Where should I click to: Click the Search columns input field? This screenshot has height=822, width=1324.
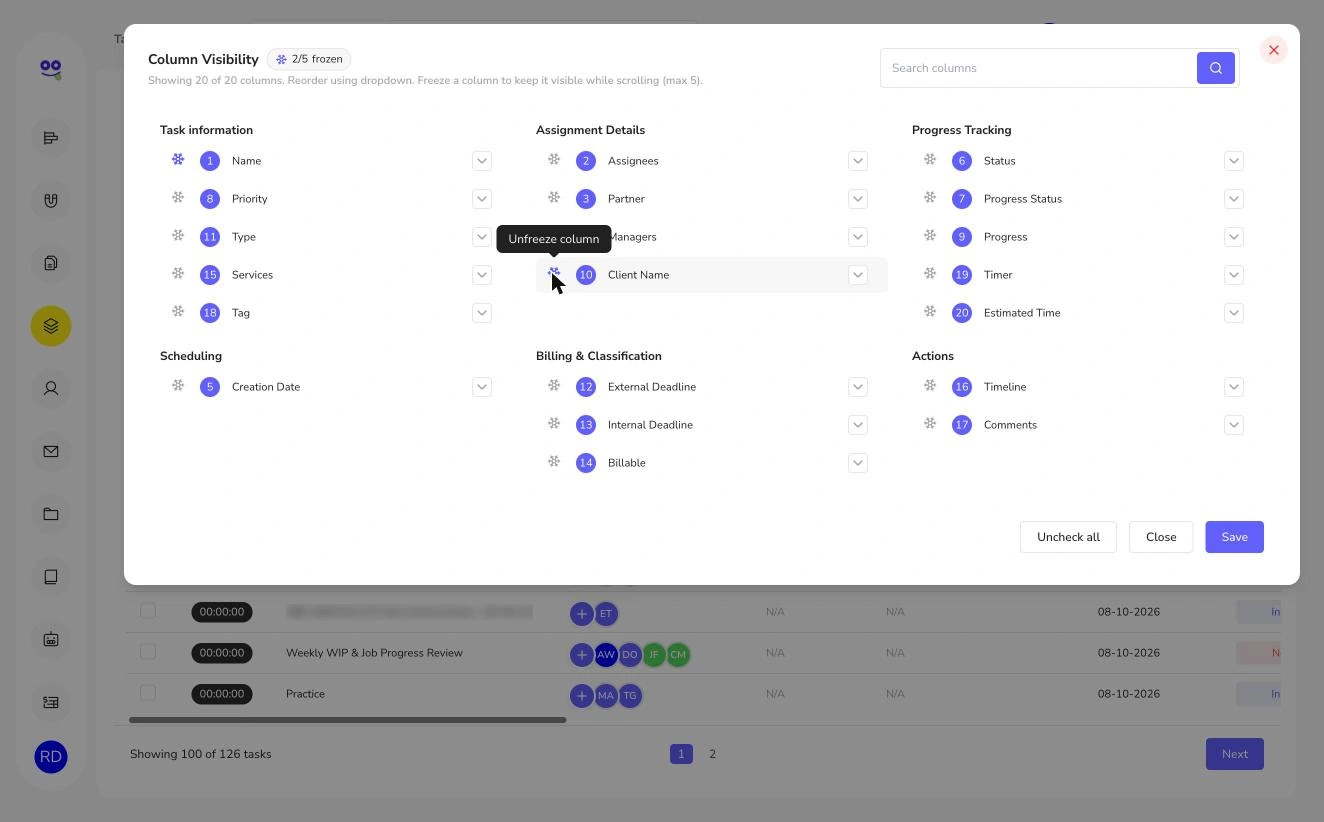(x=1038, y=68)
